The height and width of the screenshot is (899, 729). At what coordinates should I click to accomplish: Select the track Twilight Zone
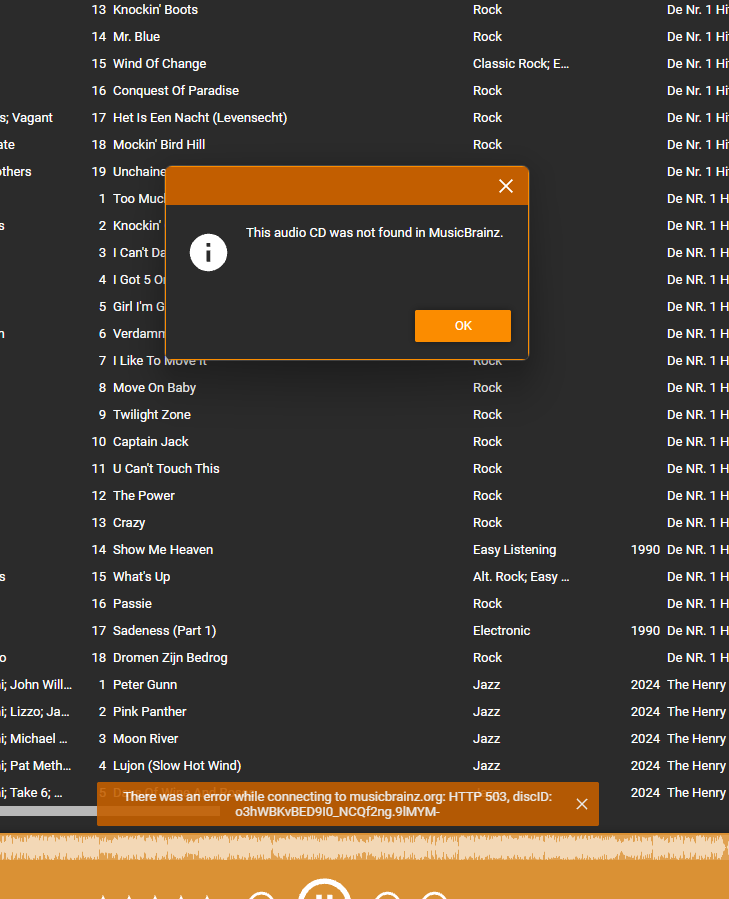tap(151, 415)
